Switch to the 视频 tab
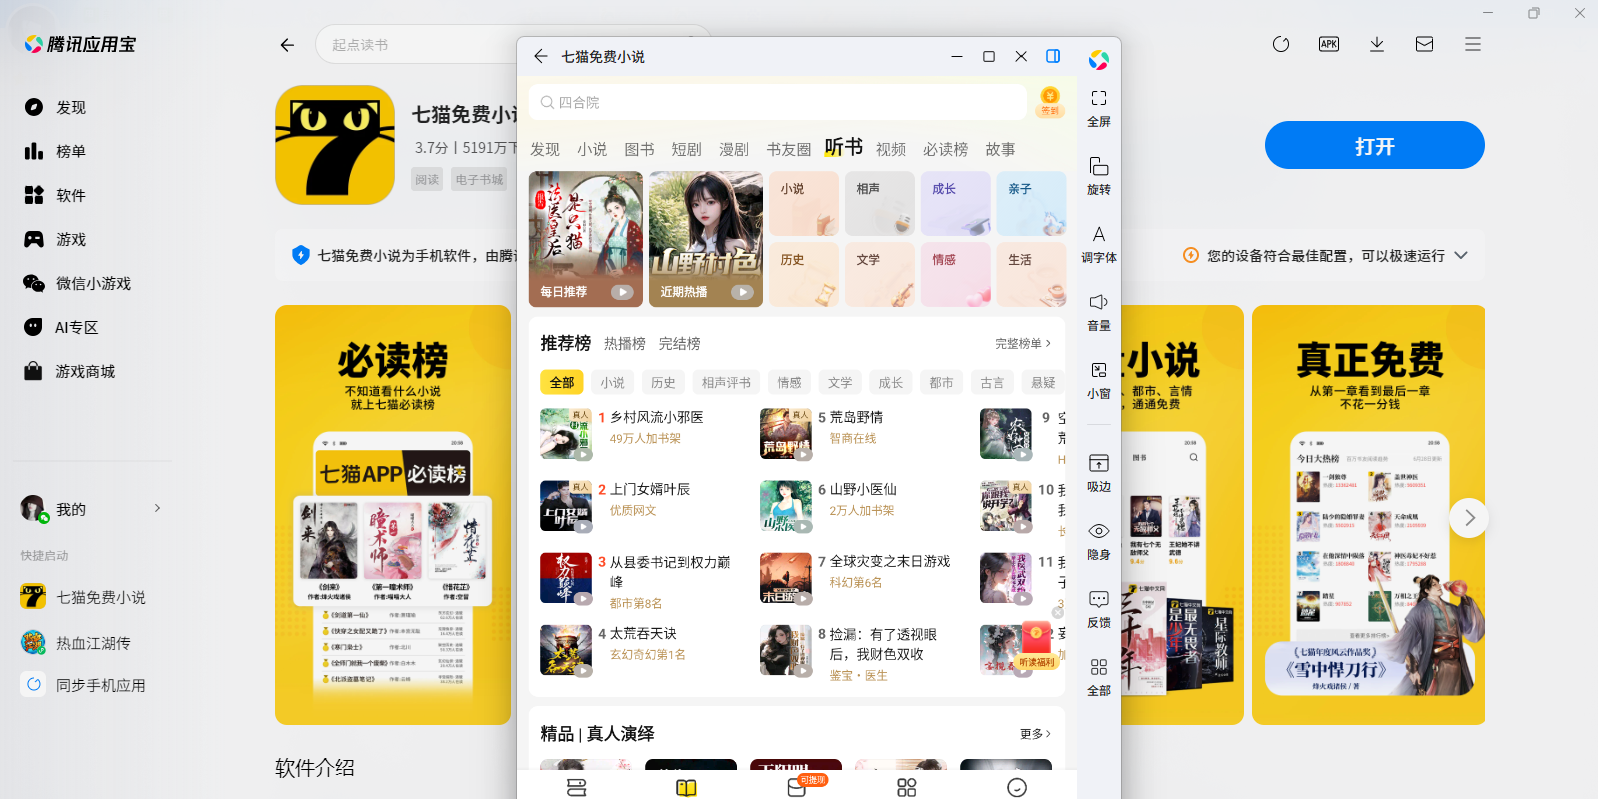This screenshot has width=1598, height=799. 890,149
